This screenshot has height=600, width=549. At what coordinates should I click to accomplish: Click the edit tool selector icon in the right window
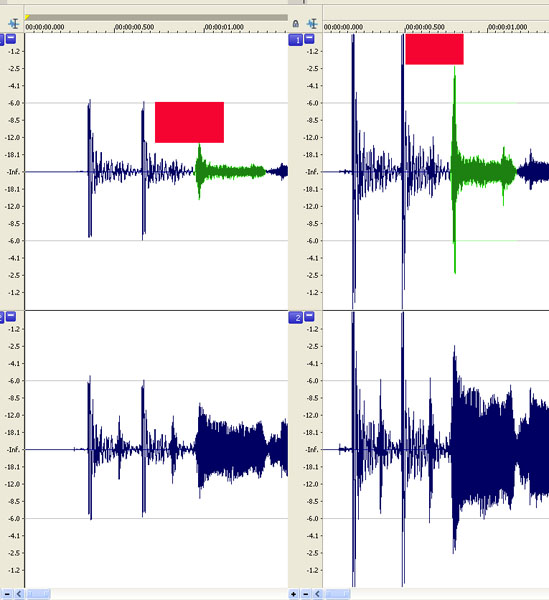pyautogui.click(x=312, y=24)
